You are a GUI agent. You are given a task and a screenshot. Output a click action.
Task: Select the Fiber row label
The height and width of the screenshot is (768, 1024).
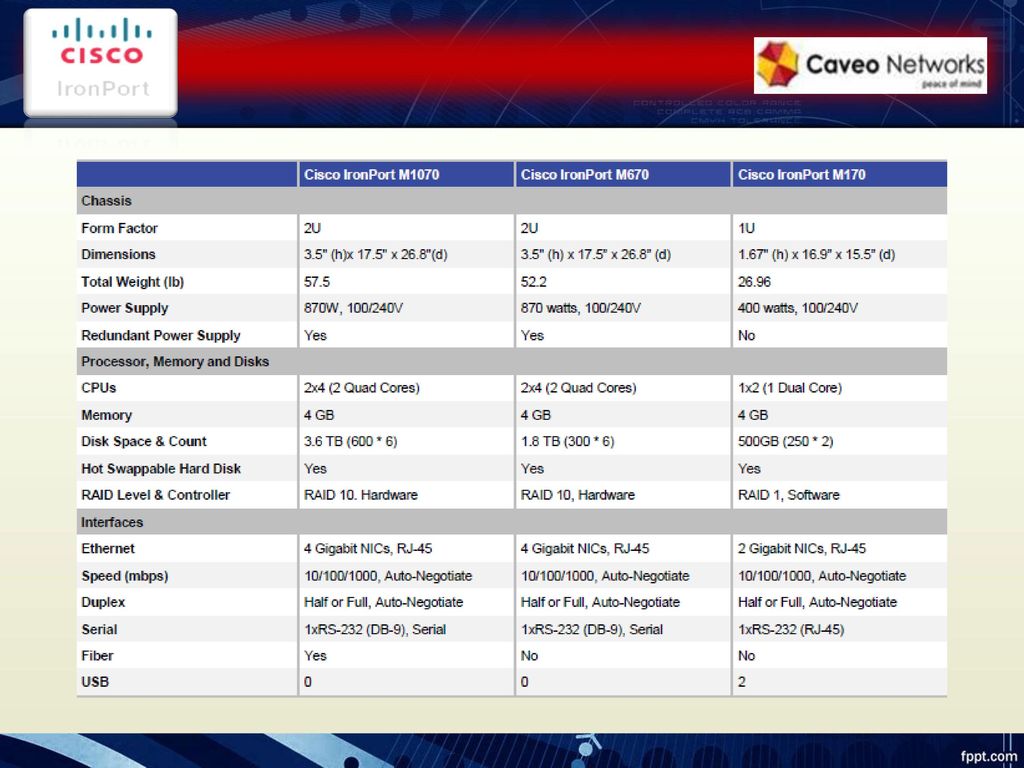(x=97, y=656)
